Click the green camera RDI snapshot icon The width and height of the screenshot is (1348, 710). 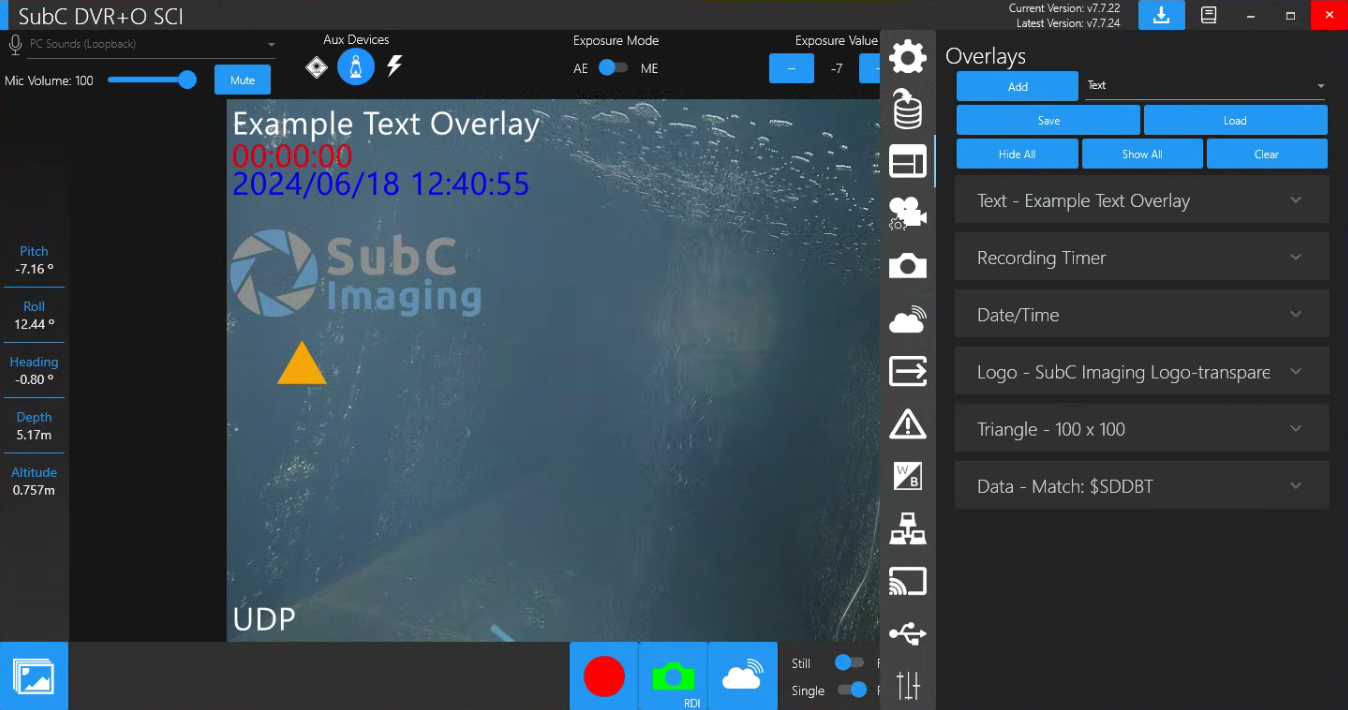pyautogui.click(x=673, y=677)
